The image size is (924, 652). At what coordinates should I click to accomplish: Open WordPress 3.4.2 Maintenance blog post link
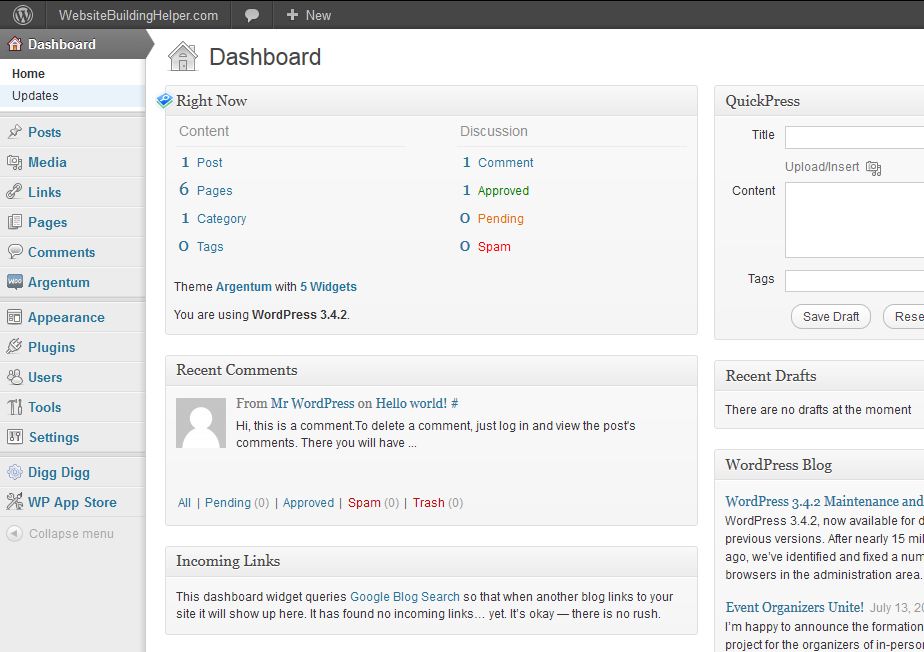[x=824, y=501]
